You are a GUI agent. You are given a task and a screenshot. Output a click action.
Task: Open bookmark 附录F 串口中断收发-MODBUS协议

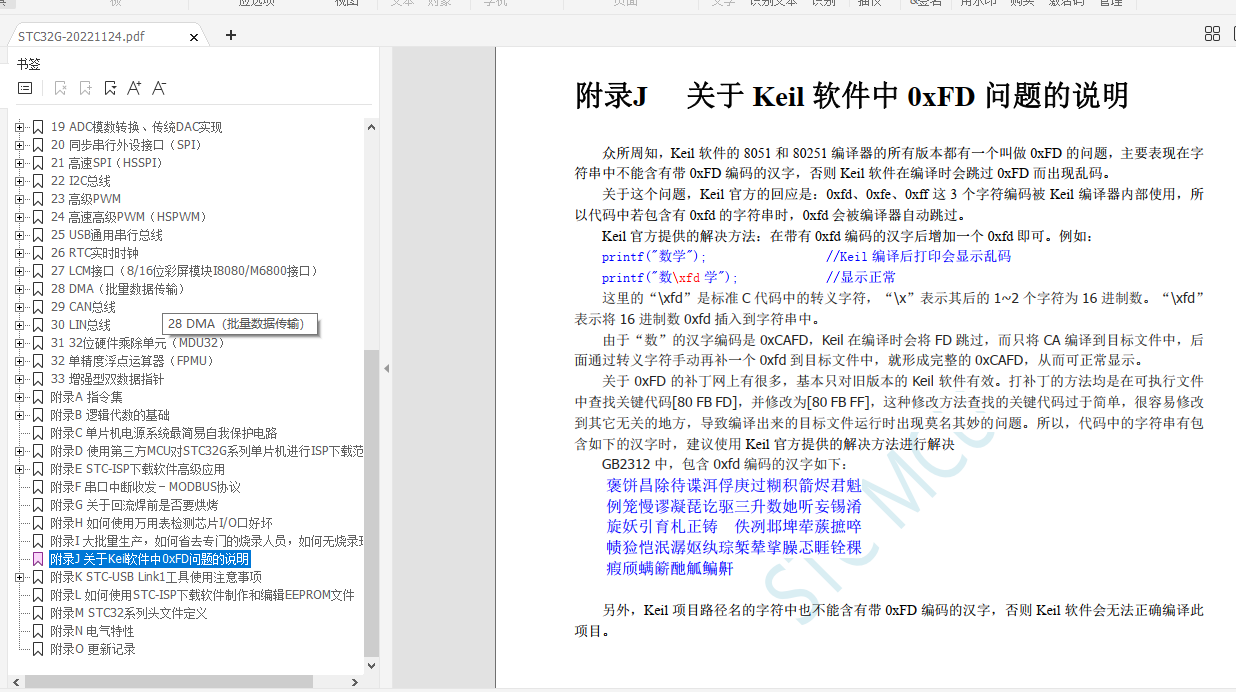point(145,487)
